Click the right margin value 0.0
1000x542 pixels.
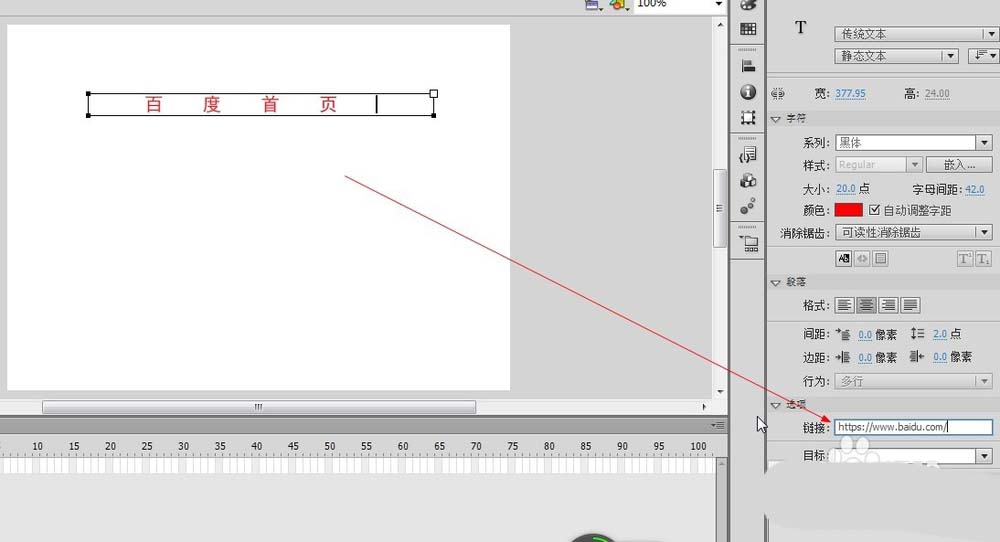[939, 357]
